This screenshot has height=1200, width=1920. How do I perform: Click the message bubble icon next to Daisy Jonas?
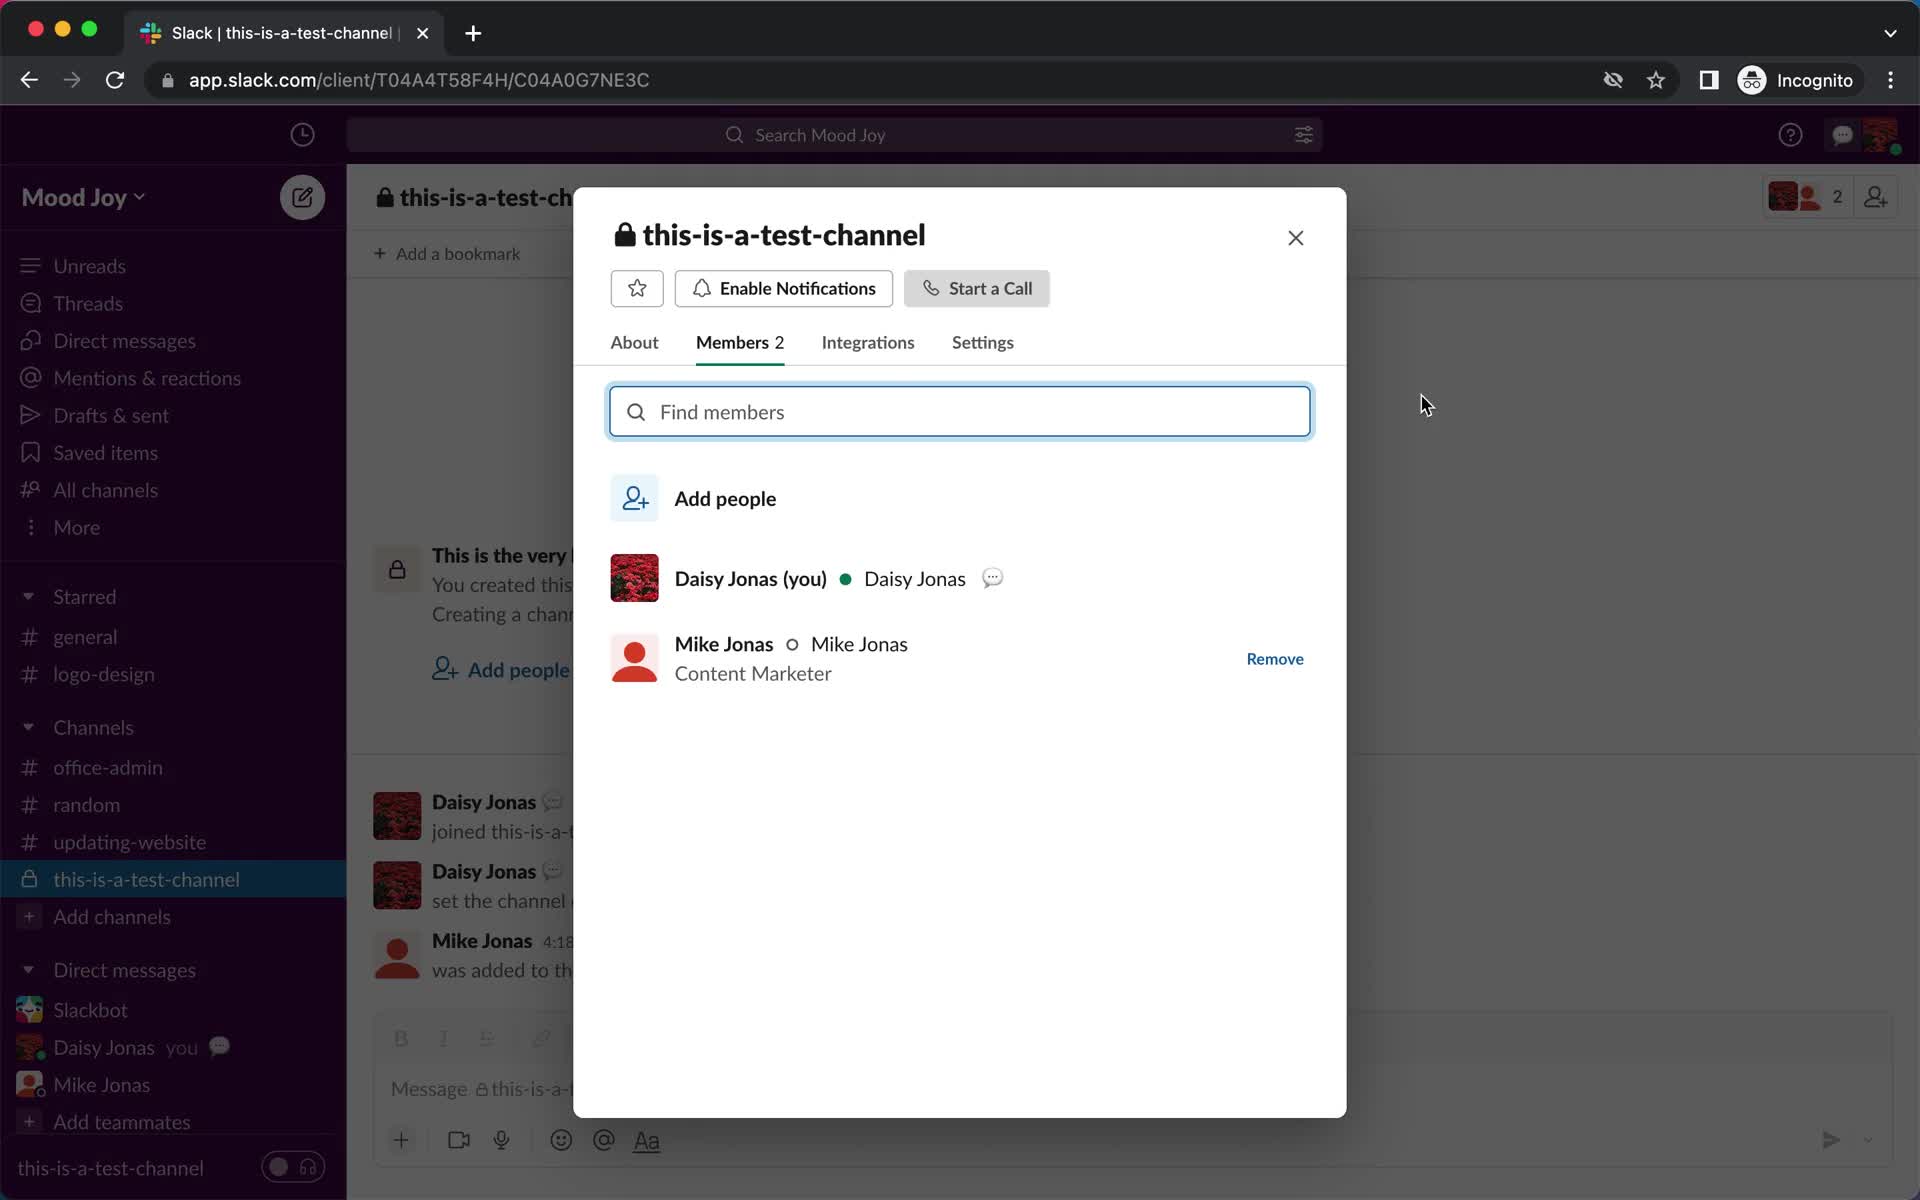[x=992, y=578]
